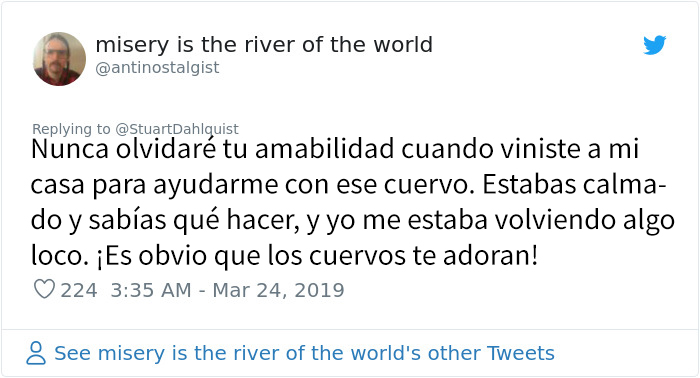Image resolution: width=700 pixels, height=378 pixels.
Task: Click the person silhouette icon in footer
Action: click(x=36, y=353)
